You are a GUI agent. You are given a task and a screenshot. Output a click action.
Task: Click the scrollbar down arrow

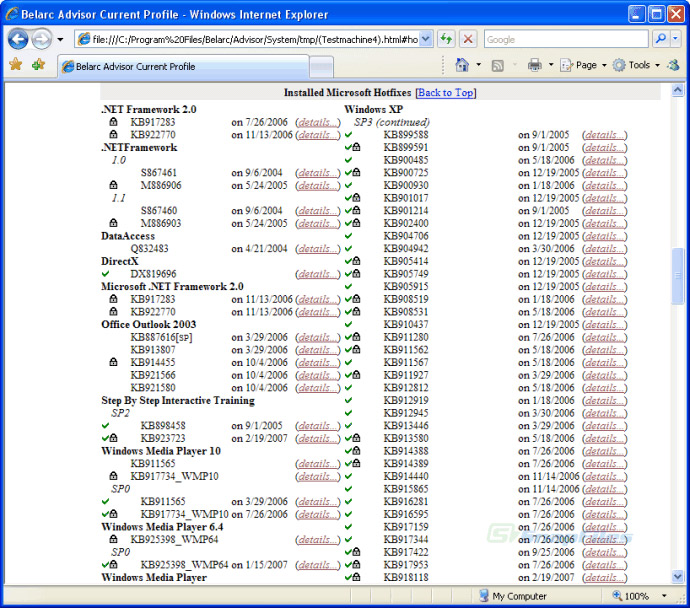coord(678,576)
